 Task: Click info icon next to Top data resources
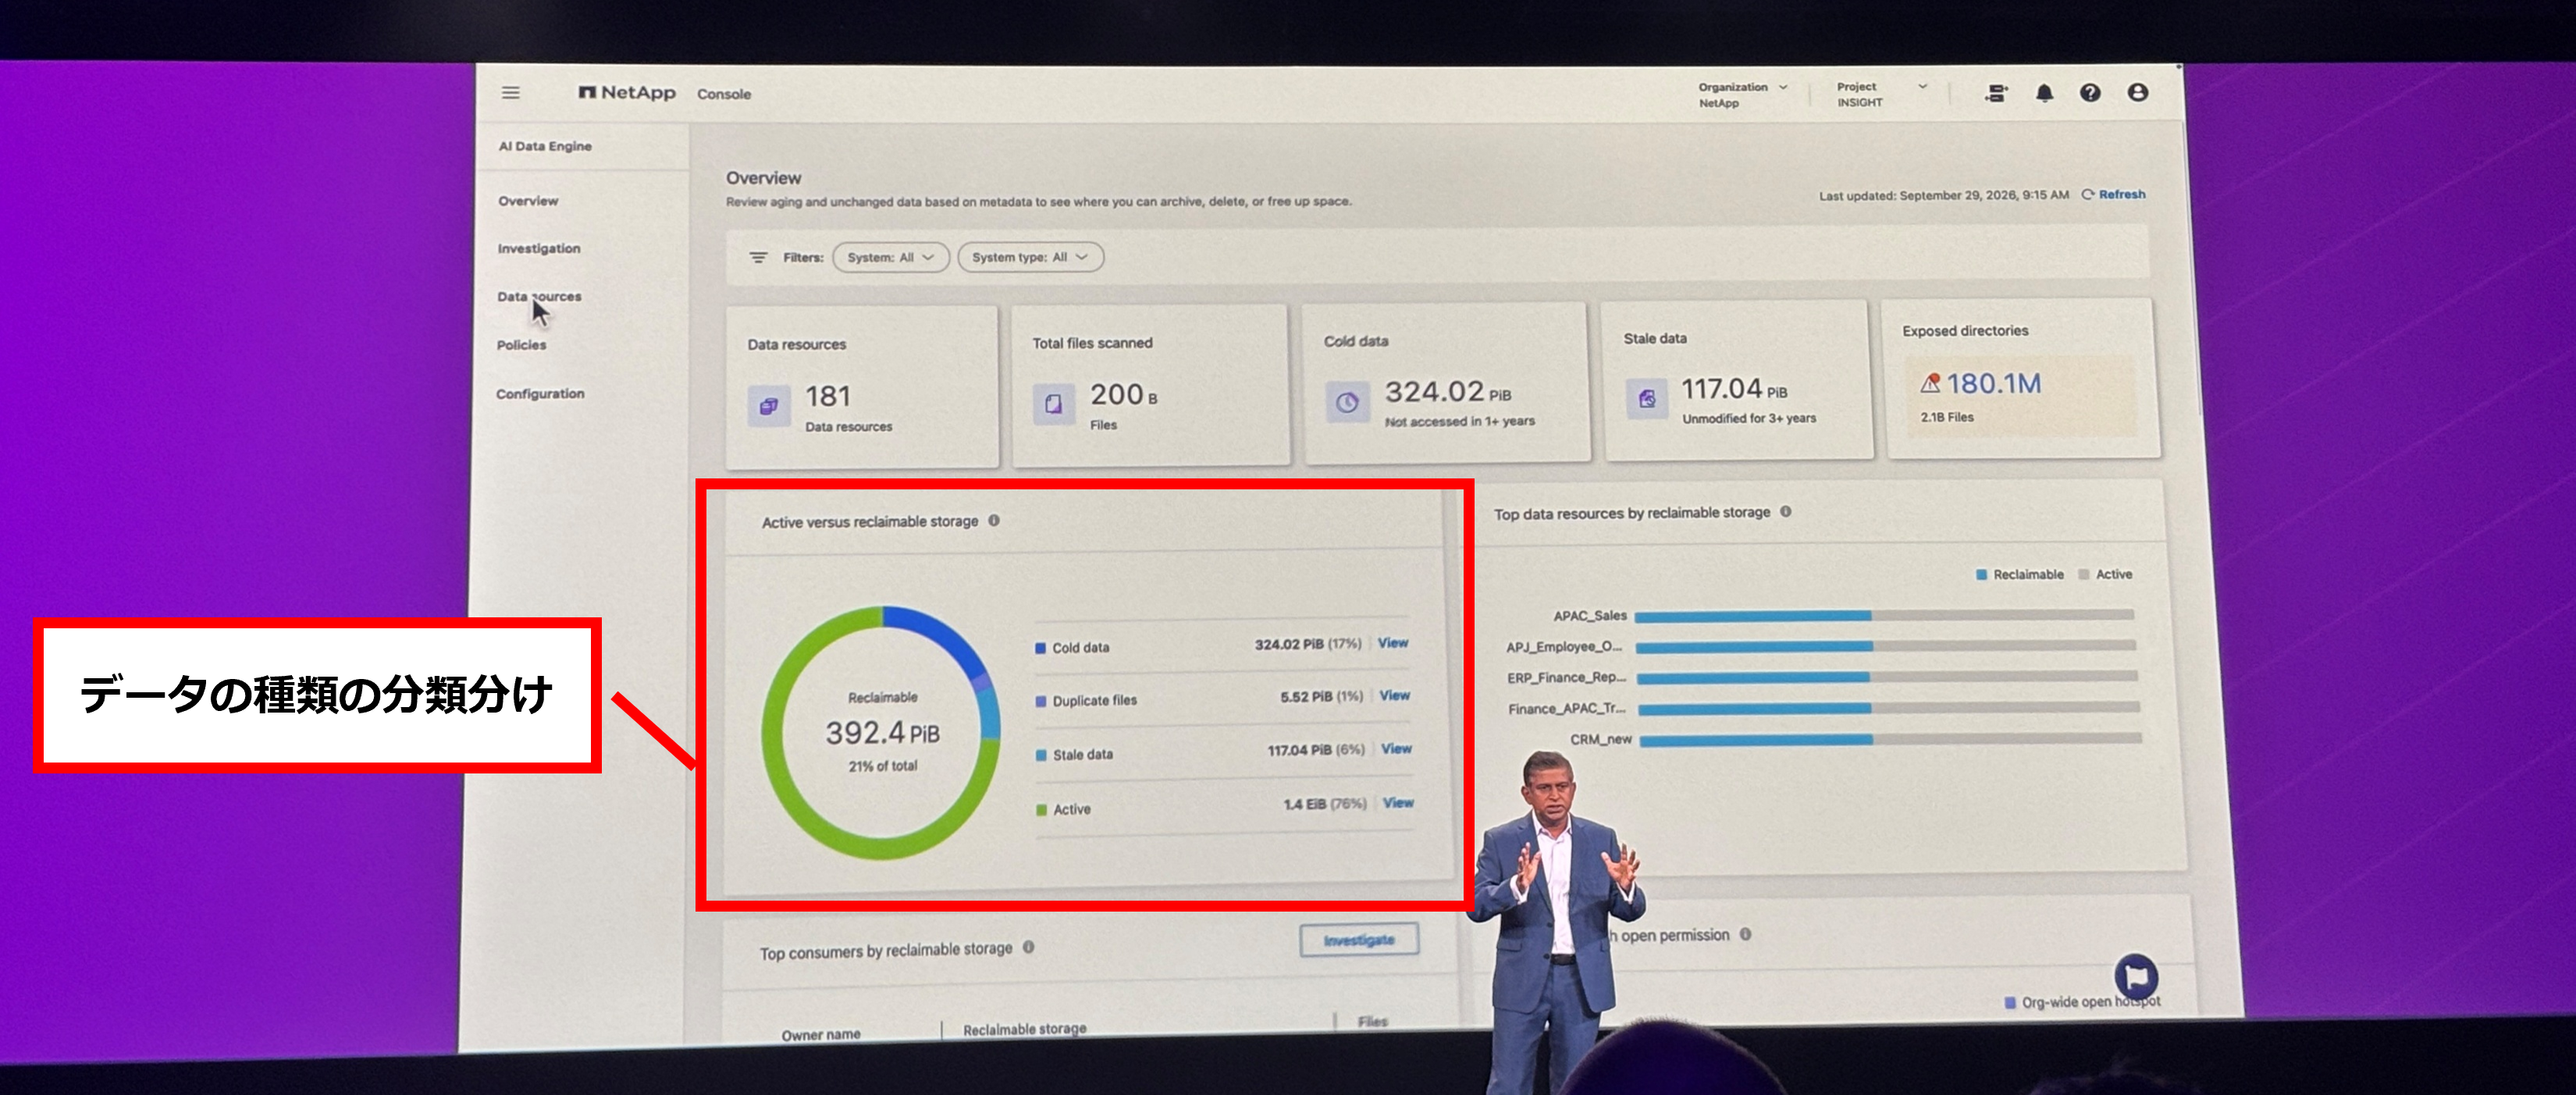[x=1785, y=511]
